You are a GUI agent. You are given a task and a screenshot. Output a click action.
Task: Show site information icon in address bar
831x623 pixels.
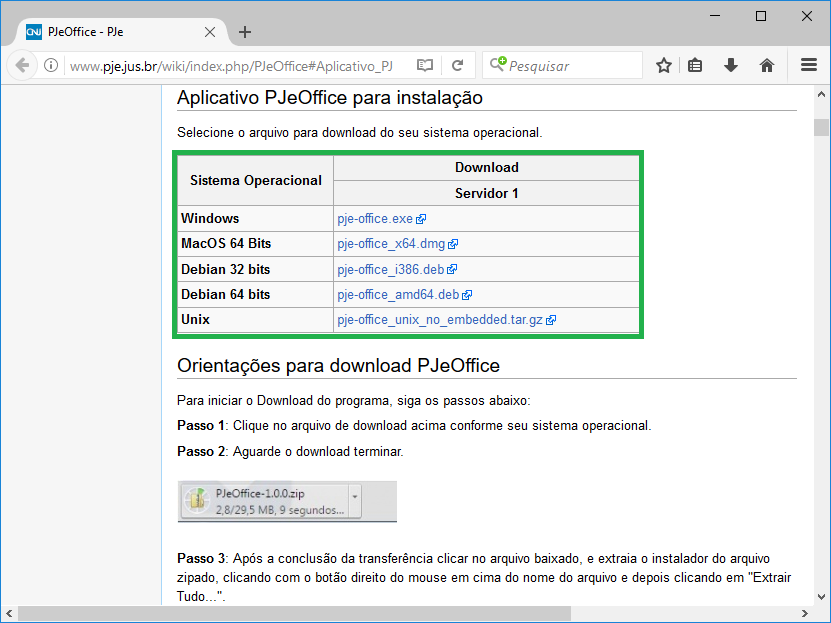click(x=51, y=66)
